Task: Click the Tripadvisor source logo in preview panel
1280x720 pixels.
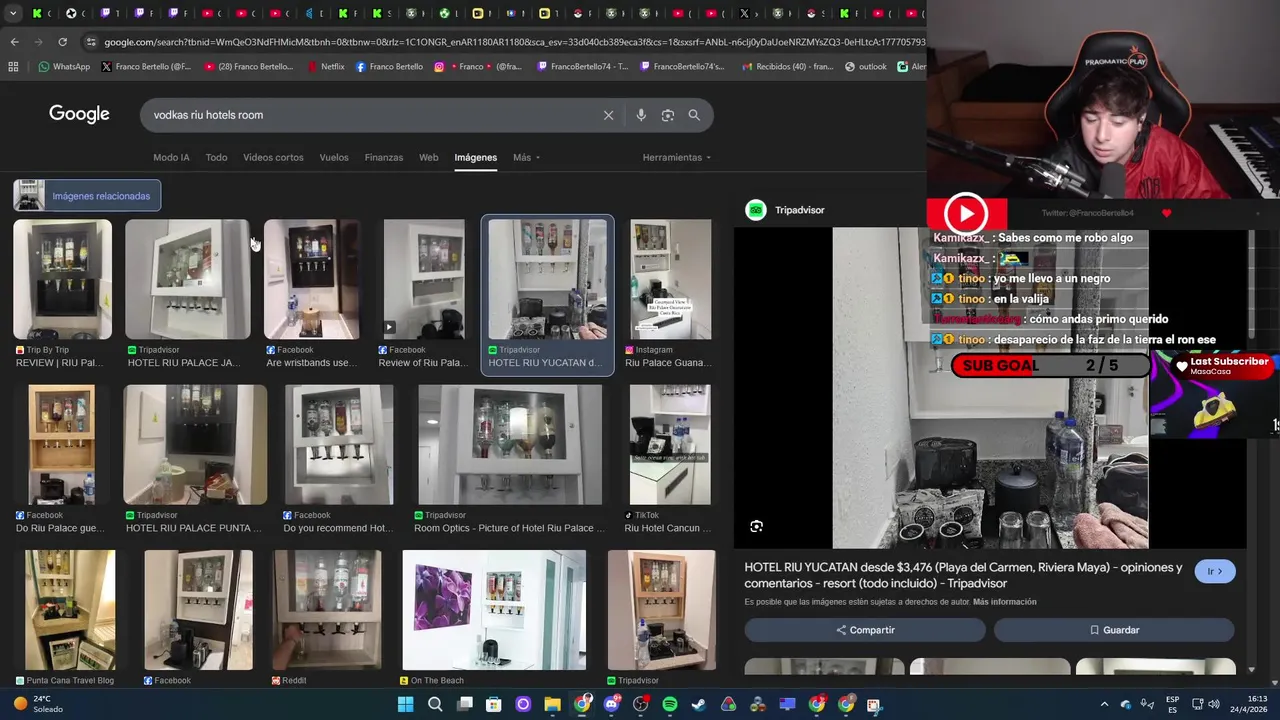Action: [756, 210]
